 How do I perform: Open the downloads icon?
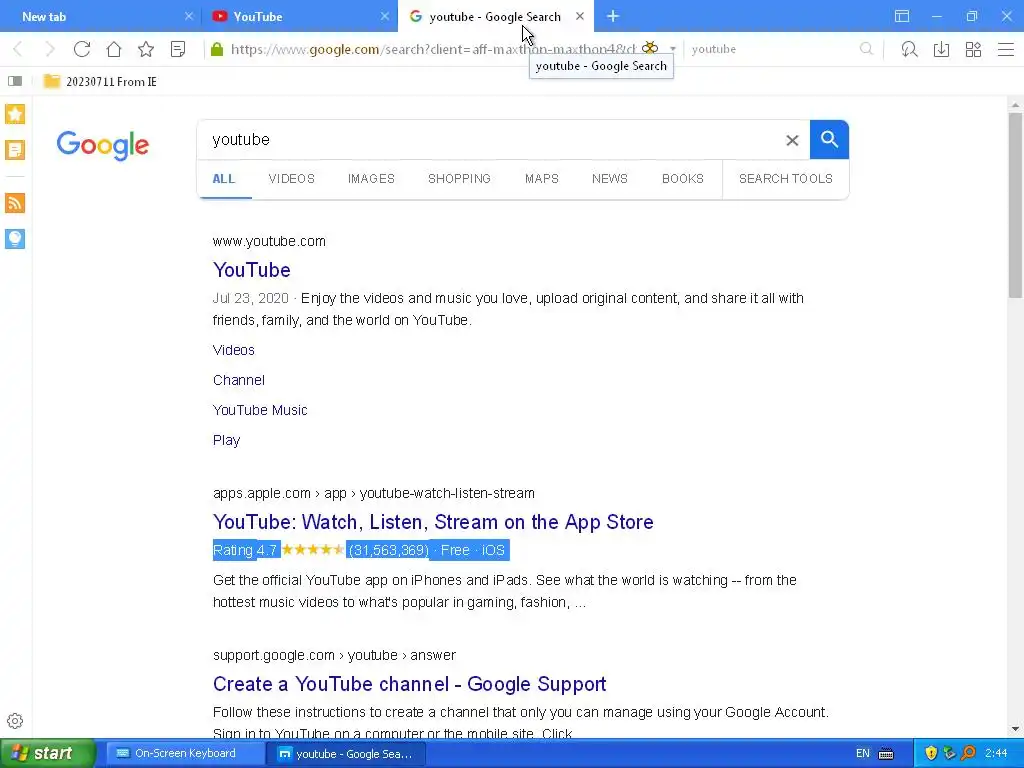pos(941,49)
